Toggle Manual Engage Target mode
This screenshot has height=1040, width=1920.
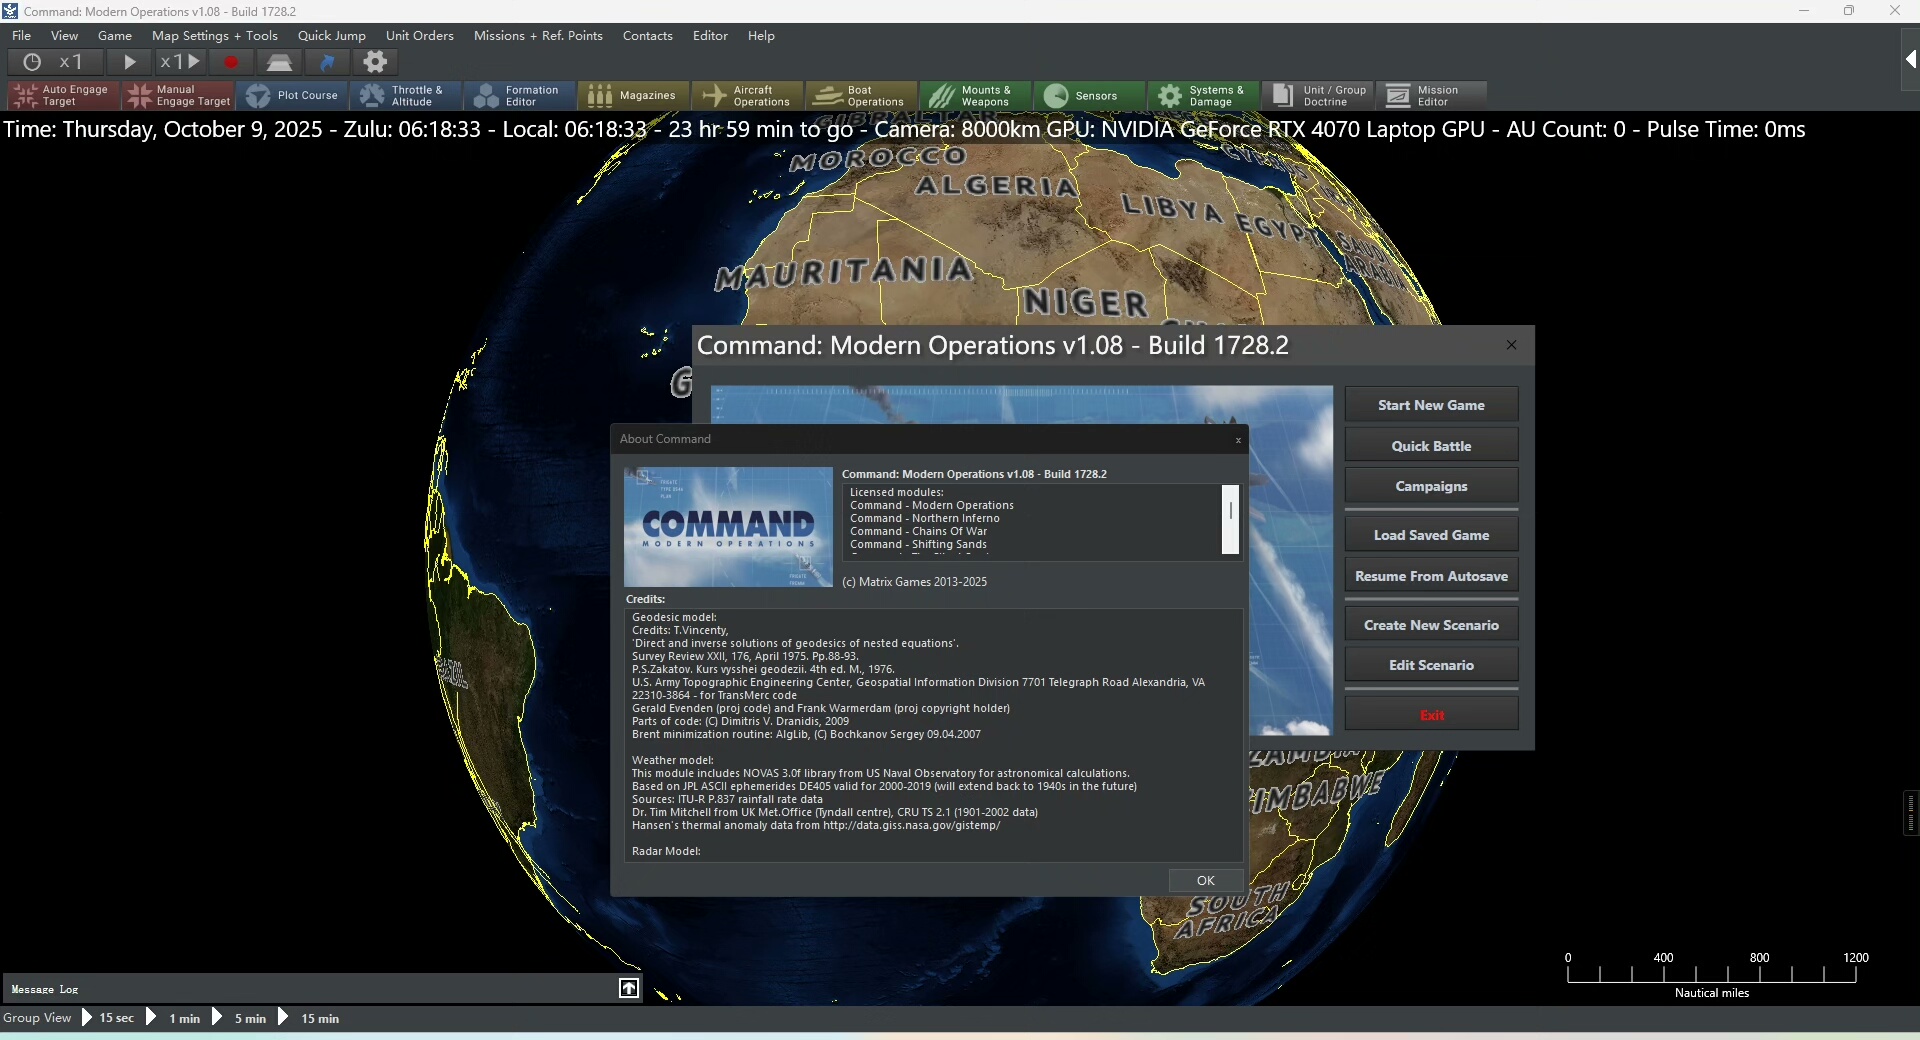point(178,96)
